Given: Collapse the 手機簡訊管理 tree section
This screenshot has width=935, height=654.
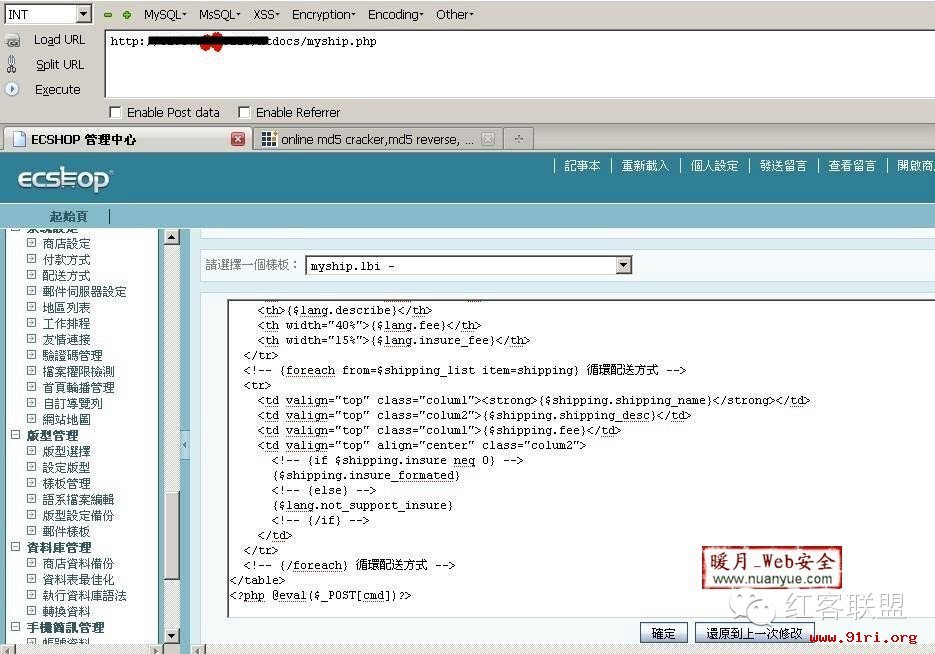Looking at the screenshot, I should [16, 626].
